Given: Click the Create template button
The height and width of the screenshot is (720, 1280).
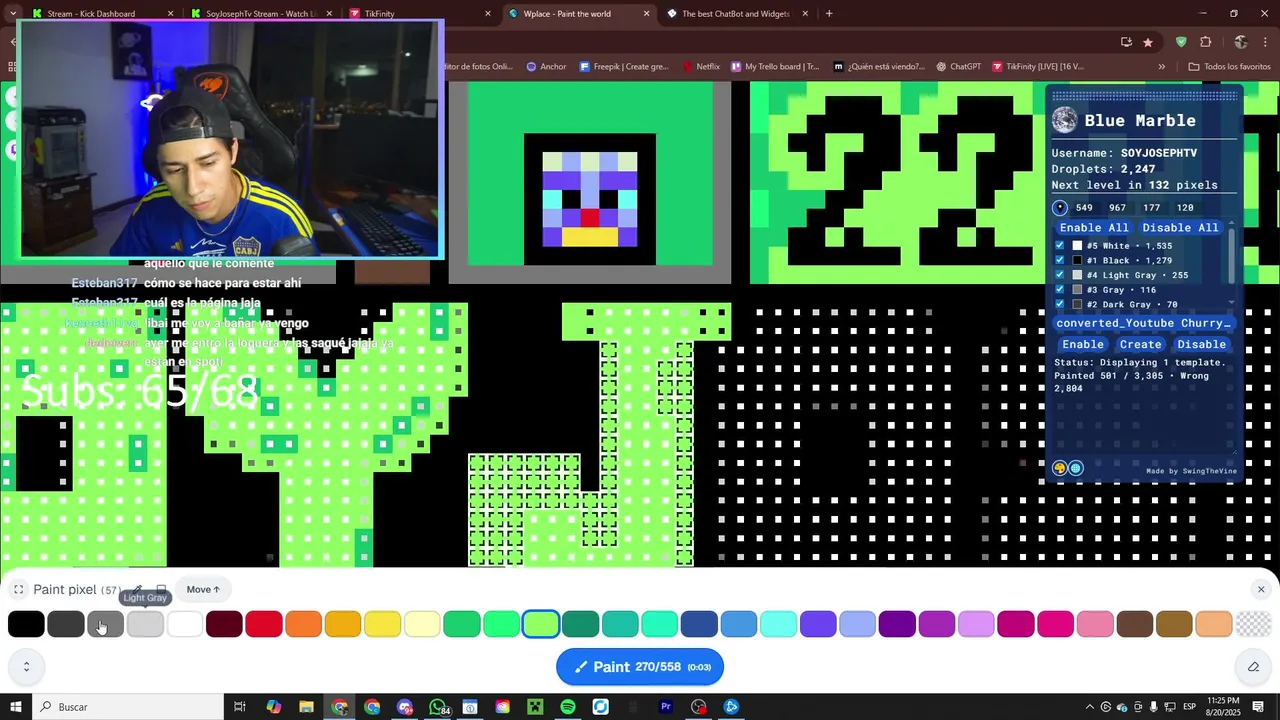Looking at the screenshot, I should pyautogui.click(x=1140, y=344).
